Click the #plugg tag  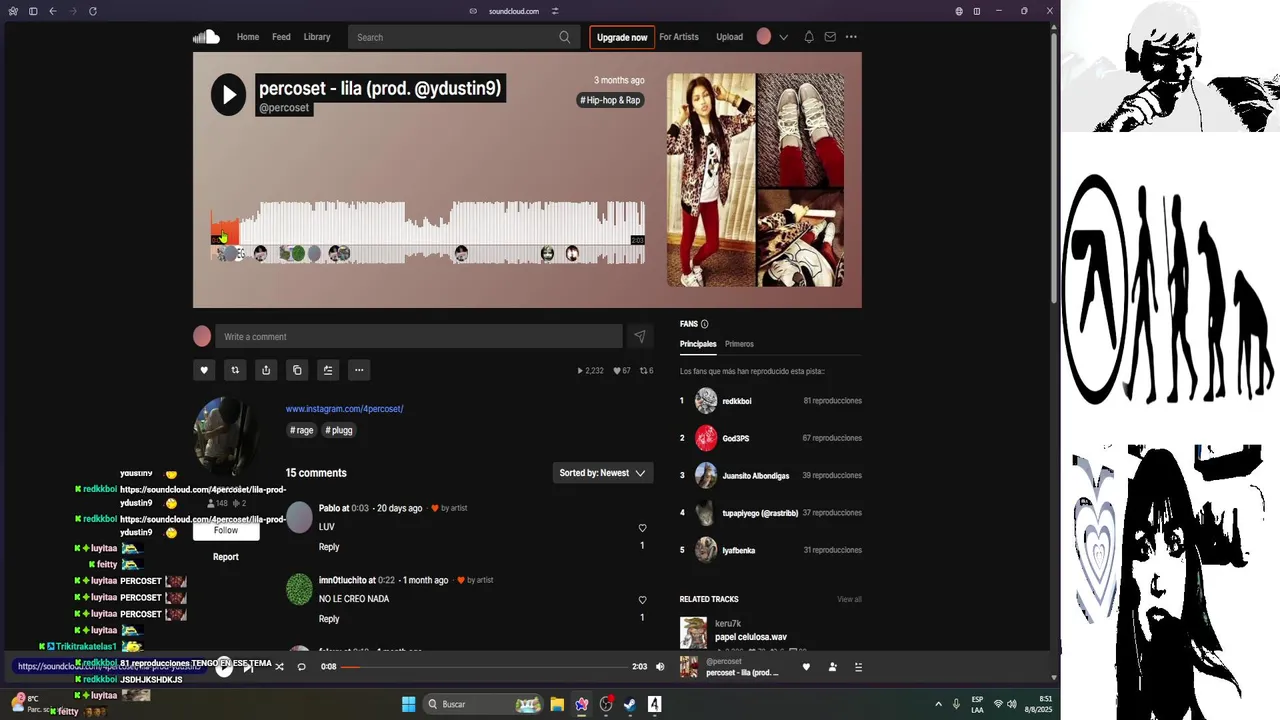pyautogui.click(x=339, y=430)
